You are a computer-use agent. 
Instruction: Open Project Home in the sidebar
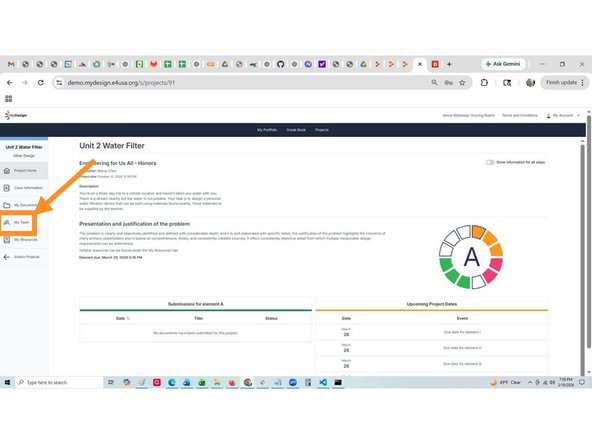pos(24,171)
